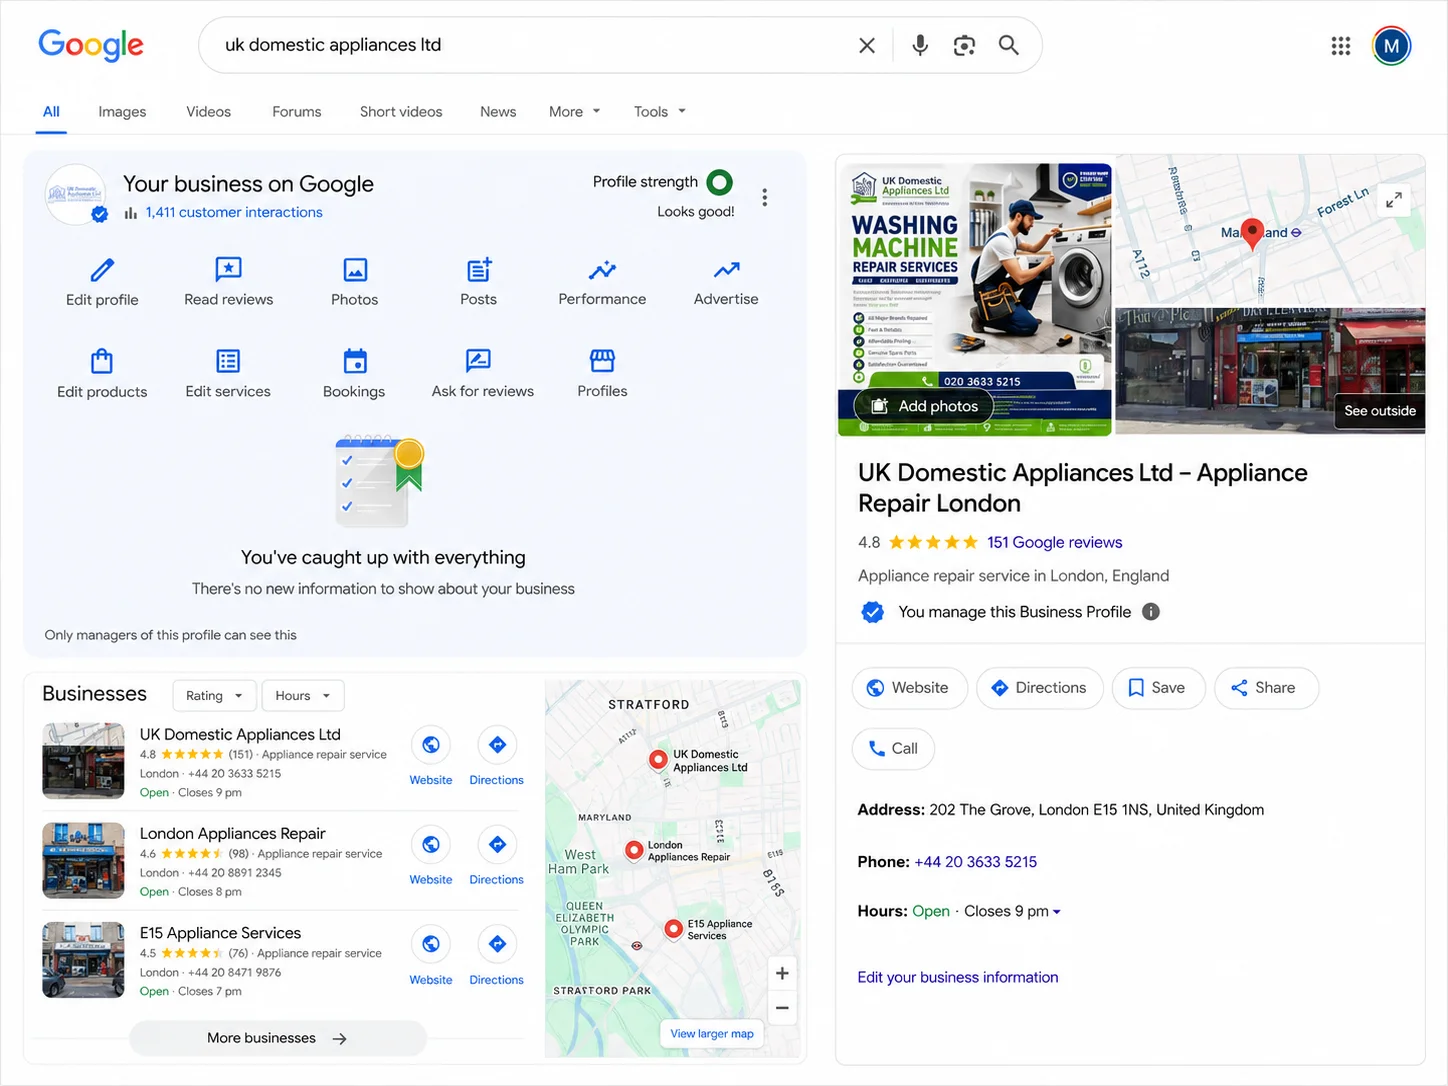
Task: Open the Rating filter dropdown
Action: [x=215, y=696]
